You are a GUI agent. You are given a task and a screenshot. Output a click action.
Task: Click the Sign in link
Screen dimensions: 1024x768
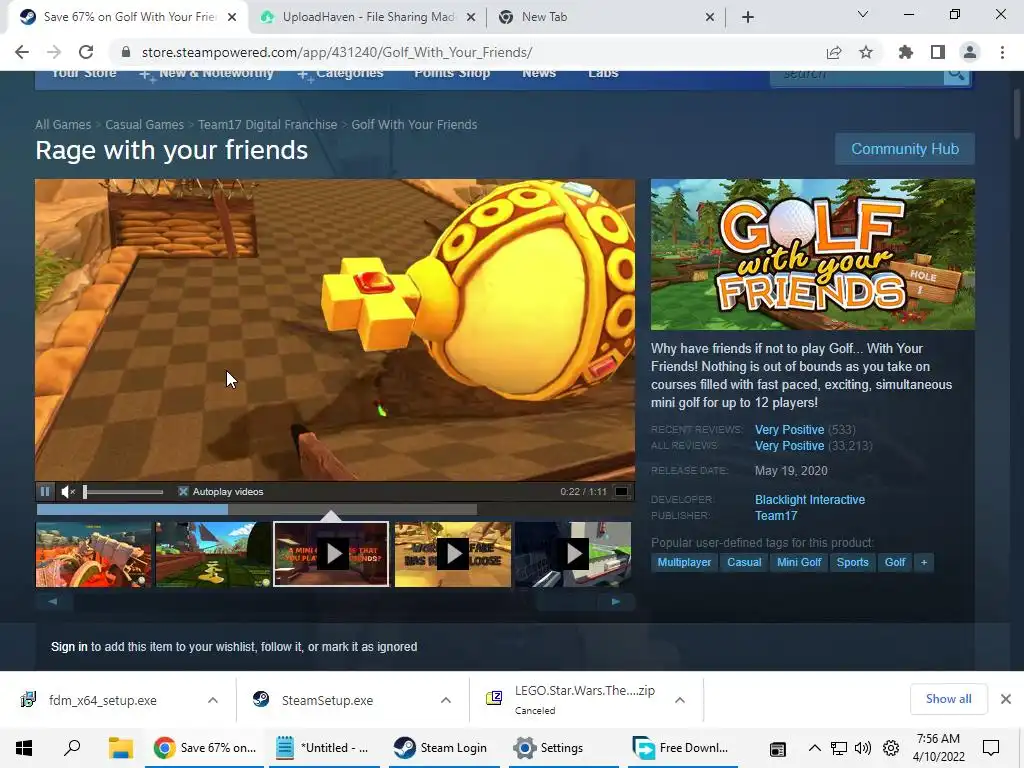coord(69,647)
